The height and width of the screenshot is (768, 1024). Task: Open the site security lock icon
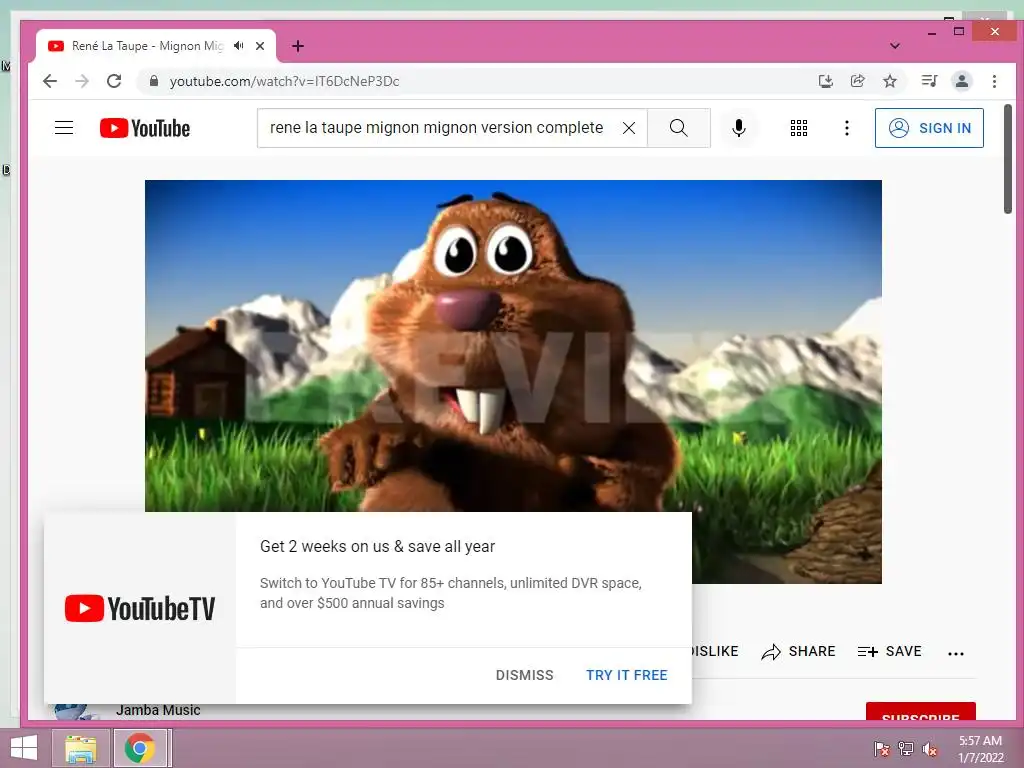[153, 81]
